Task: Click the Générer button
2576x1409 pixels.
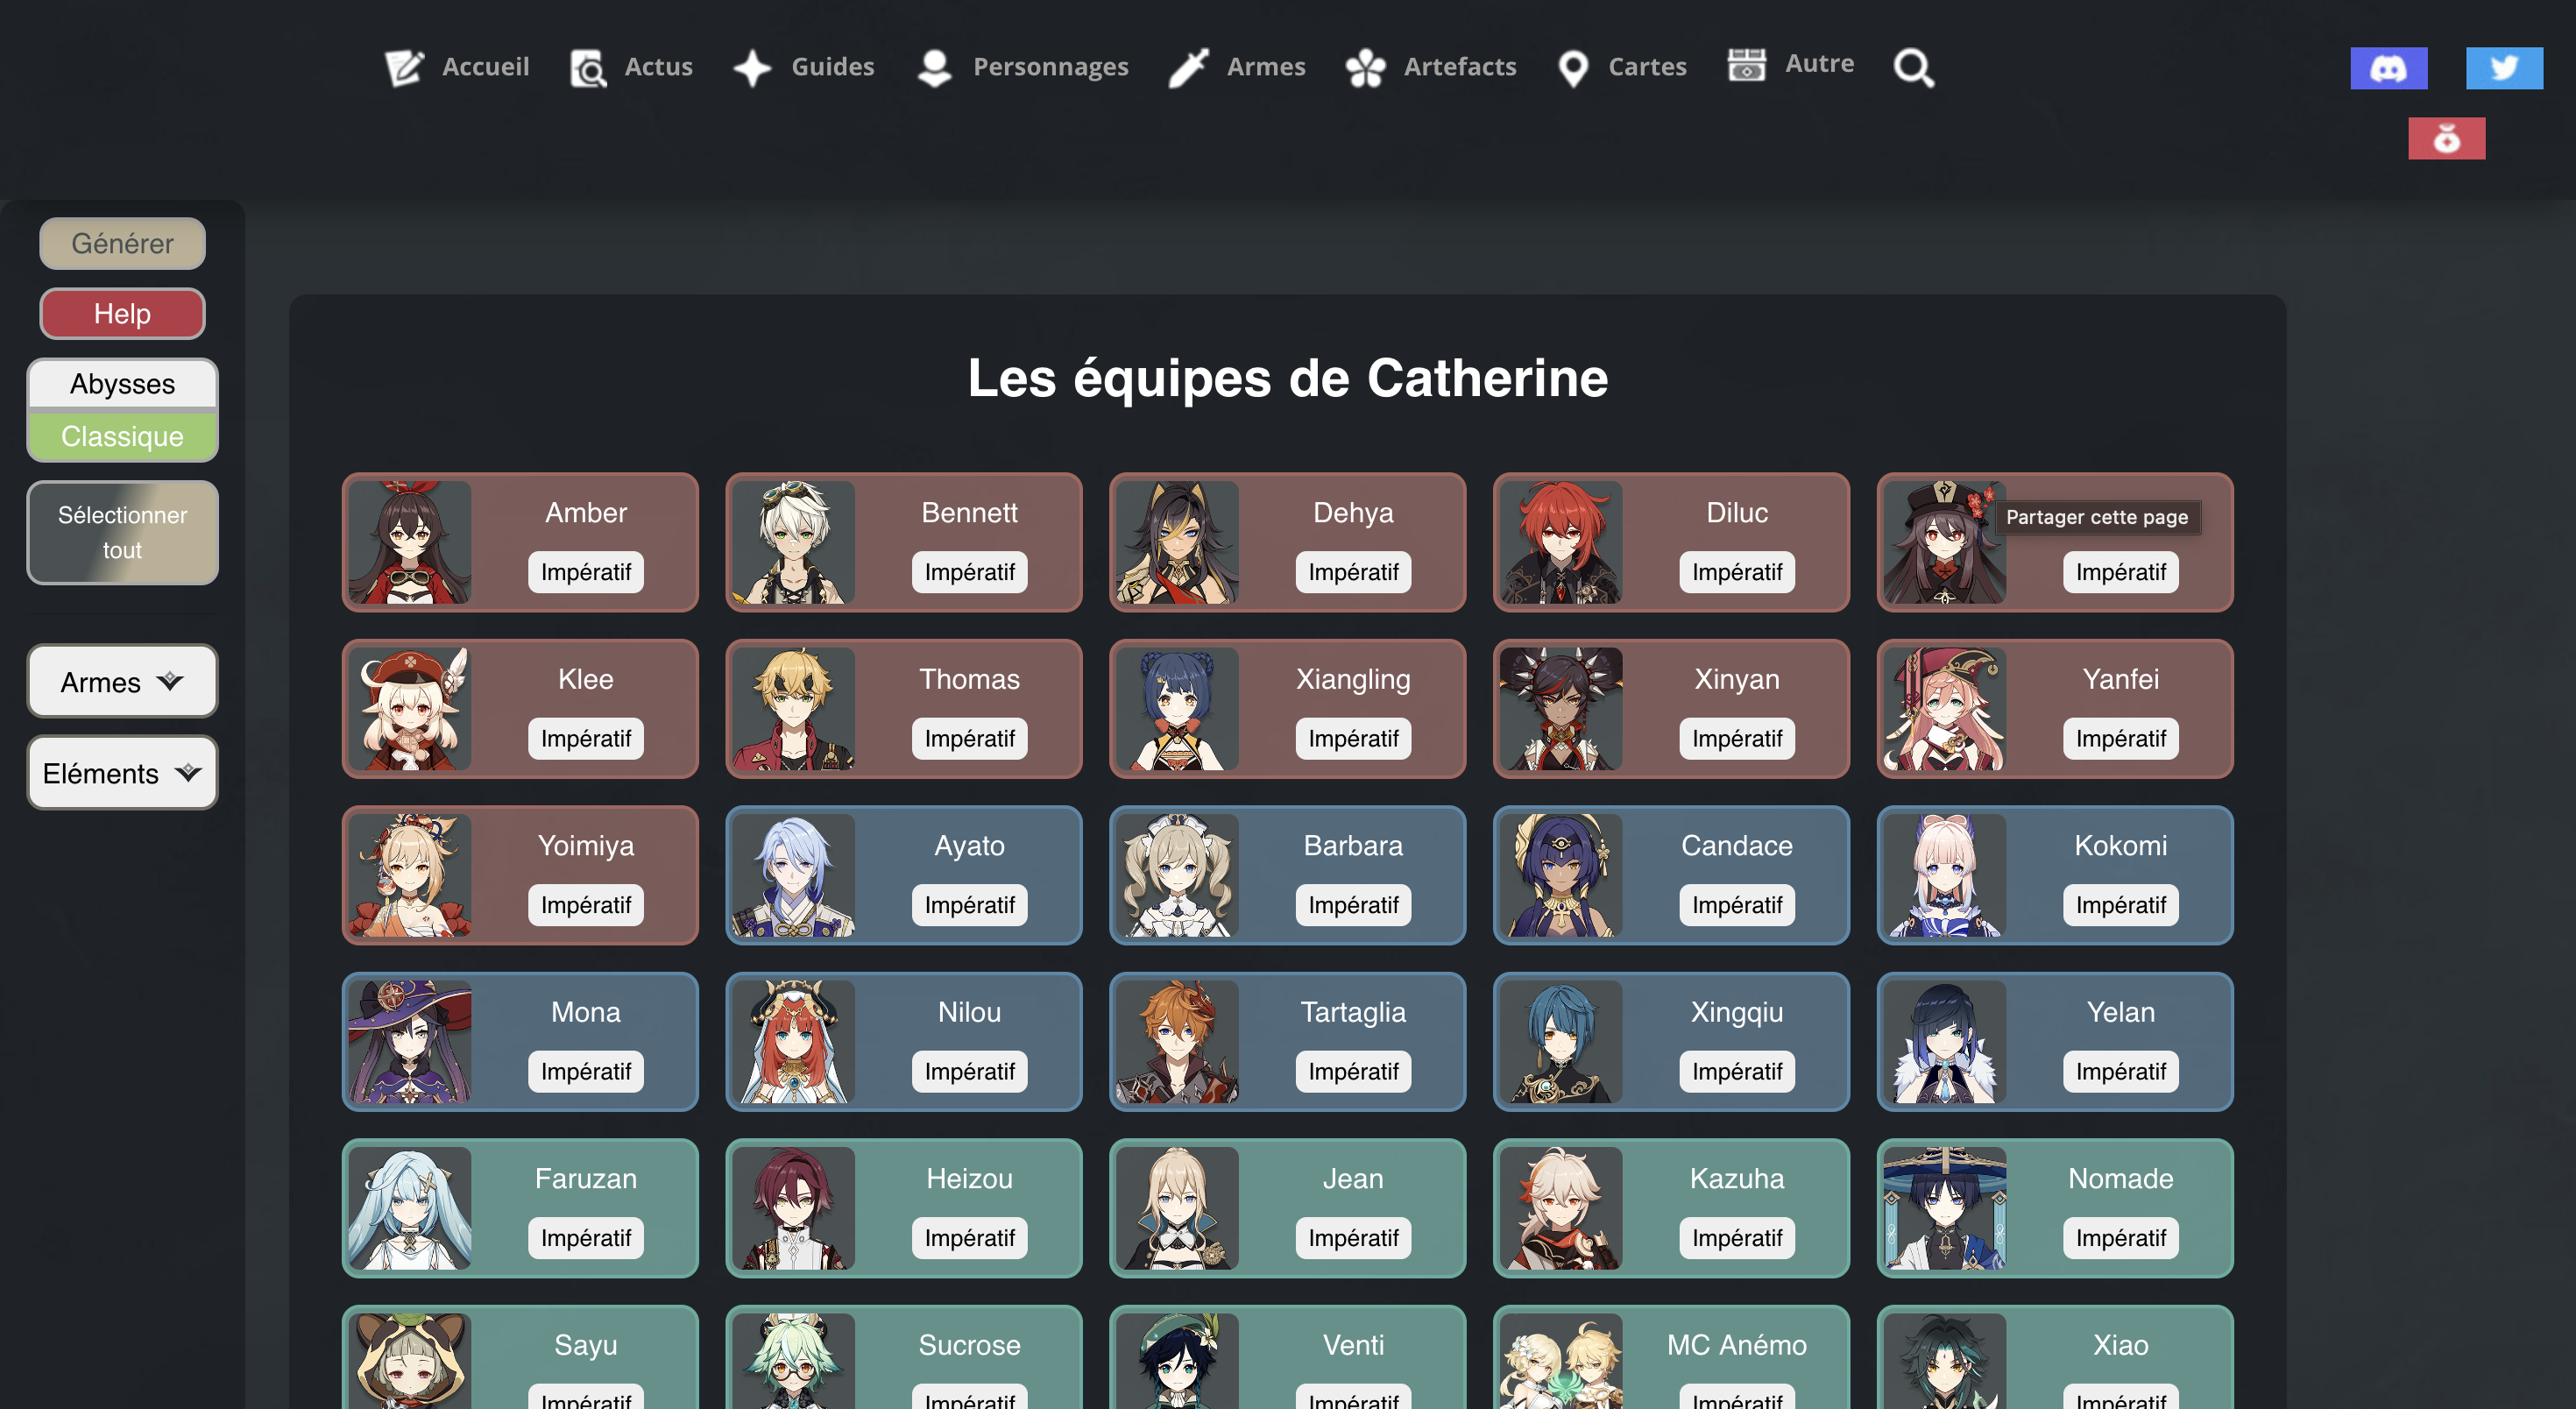Action: 122,243
